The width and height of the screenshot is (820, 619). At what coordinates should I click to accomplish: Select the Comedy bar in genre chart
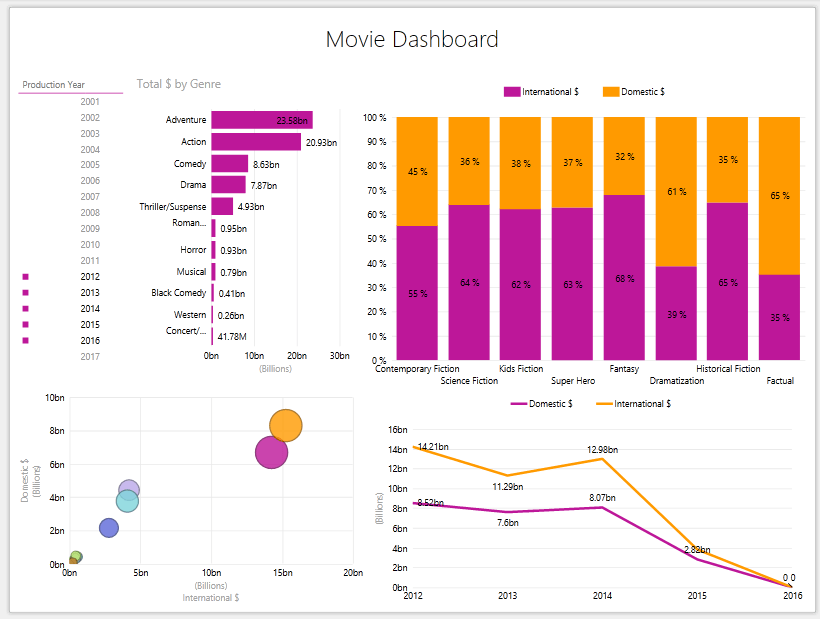click(x=230, y=164)
